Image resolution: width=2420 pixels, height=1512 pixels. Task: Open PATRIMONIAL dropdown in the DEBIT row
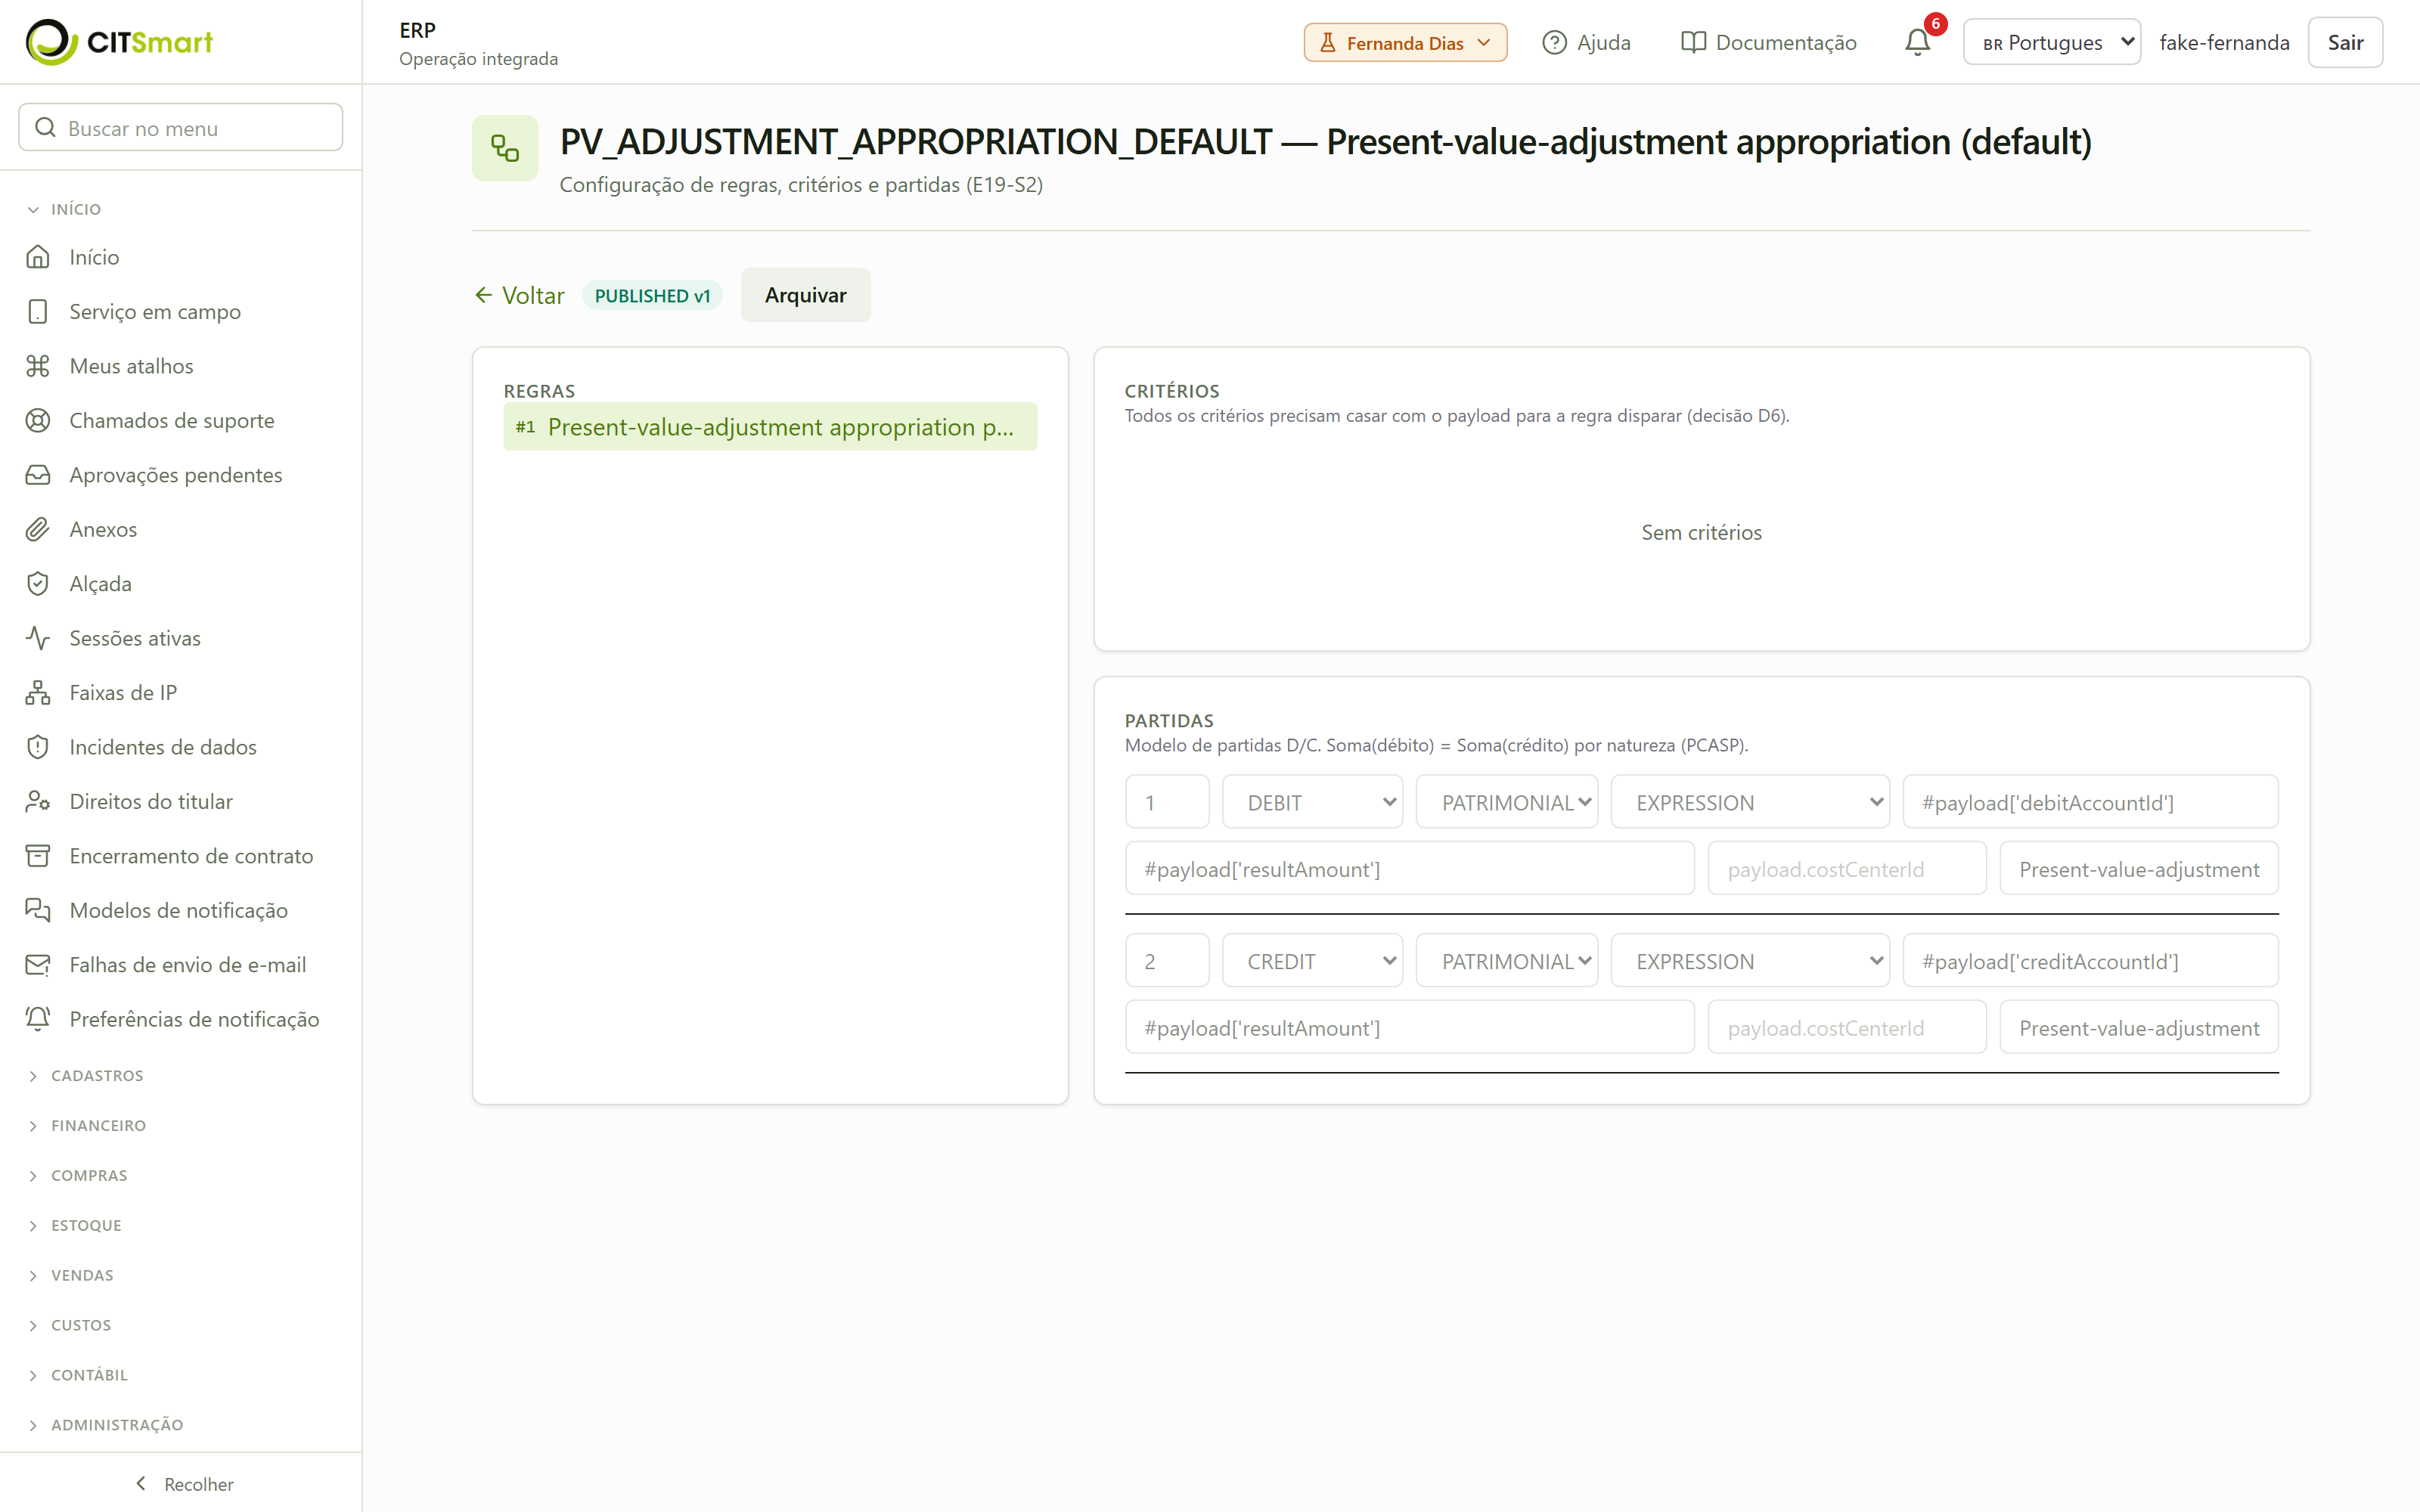click(x=1506, y=802)
